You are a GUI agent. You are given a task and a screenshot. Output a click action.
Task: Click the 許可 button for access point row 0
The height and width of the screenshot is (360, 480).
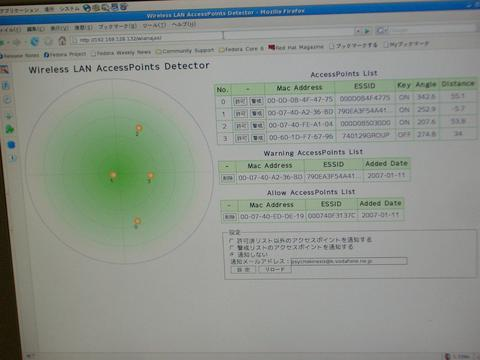pyautogui.click(x=240, y=101)
